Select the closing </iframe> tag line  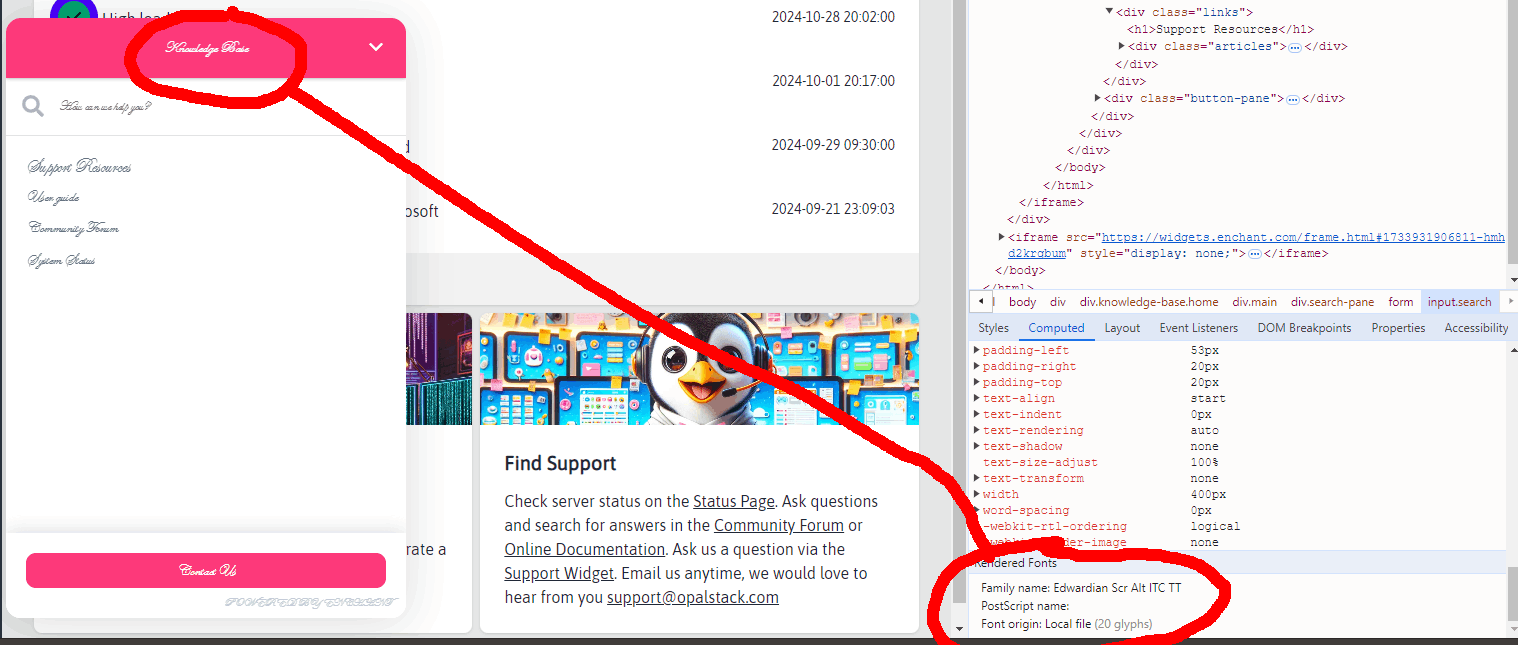click(1051, 202)
